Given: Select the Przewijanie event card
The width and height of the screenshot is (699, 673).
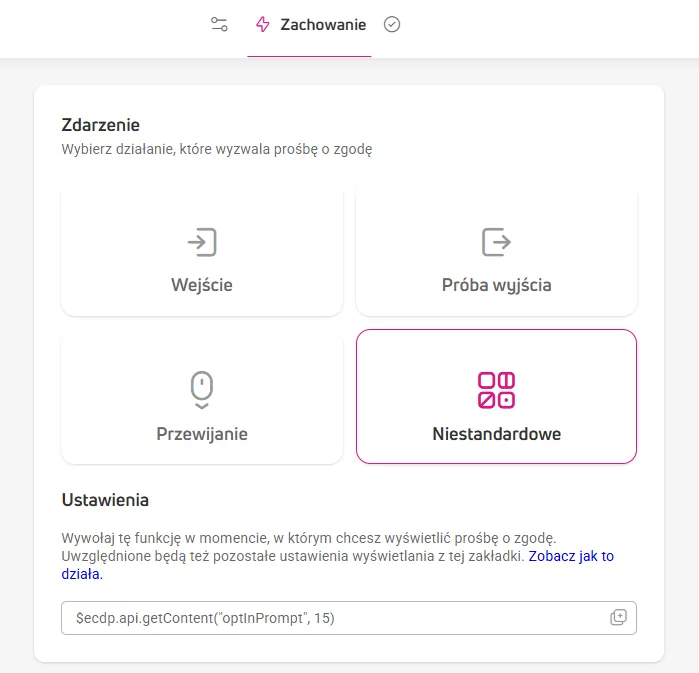Looking at the screenshot, I should pos(202,397).
